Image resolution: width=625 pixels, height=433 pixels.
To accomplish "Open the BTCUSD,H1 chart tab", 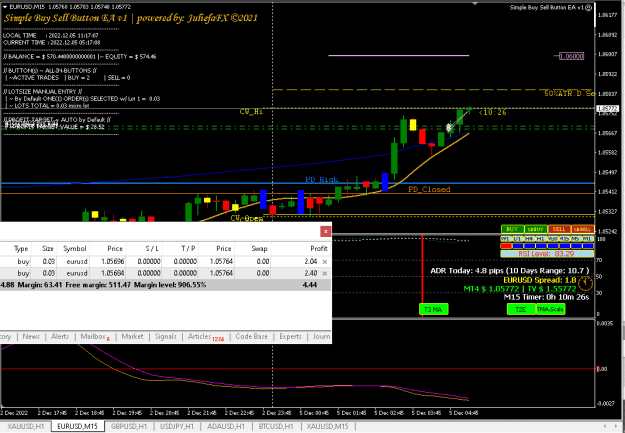I will click(275, 426).
